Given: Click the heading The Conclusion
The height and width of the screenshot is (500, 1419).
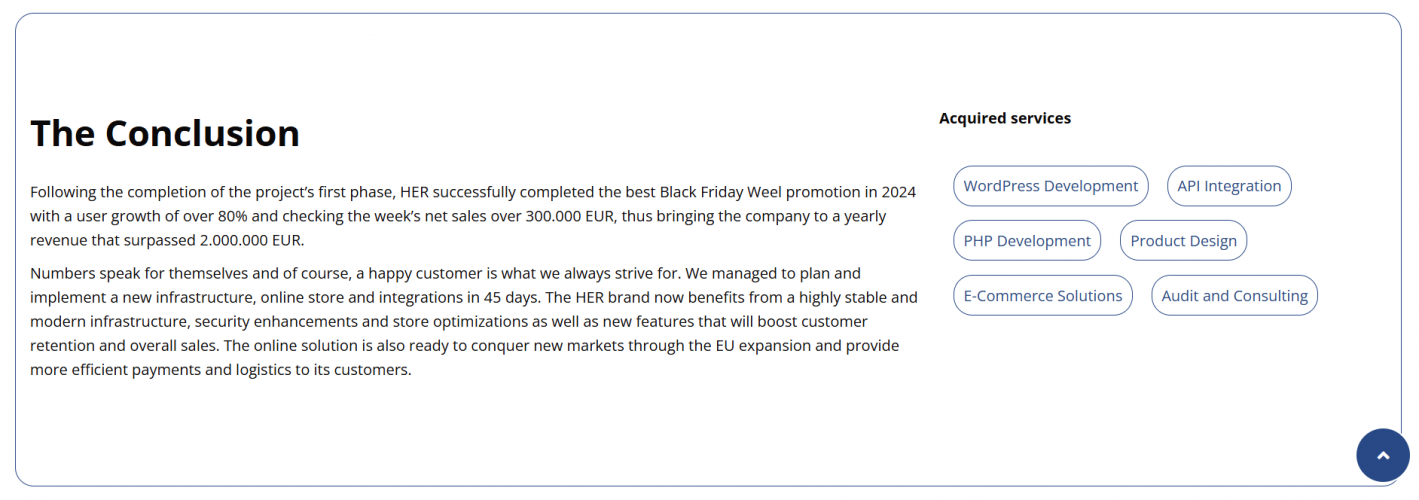Looking at the screenshot, I should [165, 133].
